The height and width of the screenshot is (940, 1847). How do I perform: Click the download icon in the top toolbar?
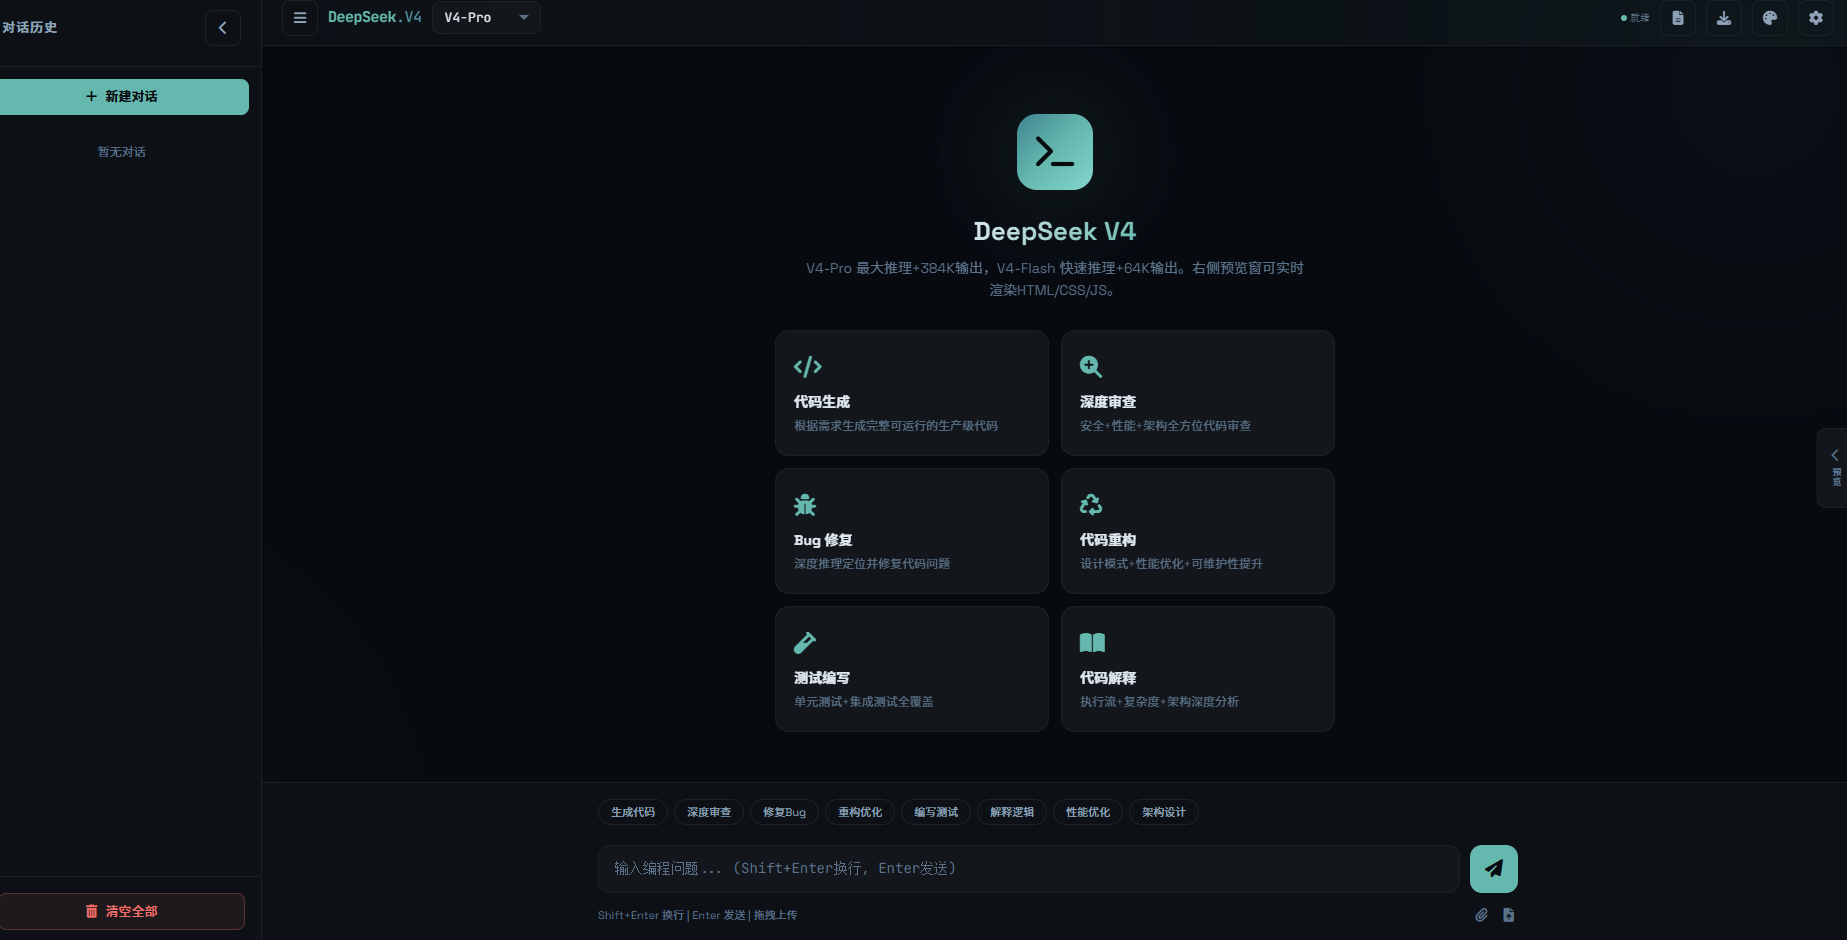tap(1724, 18)
